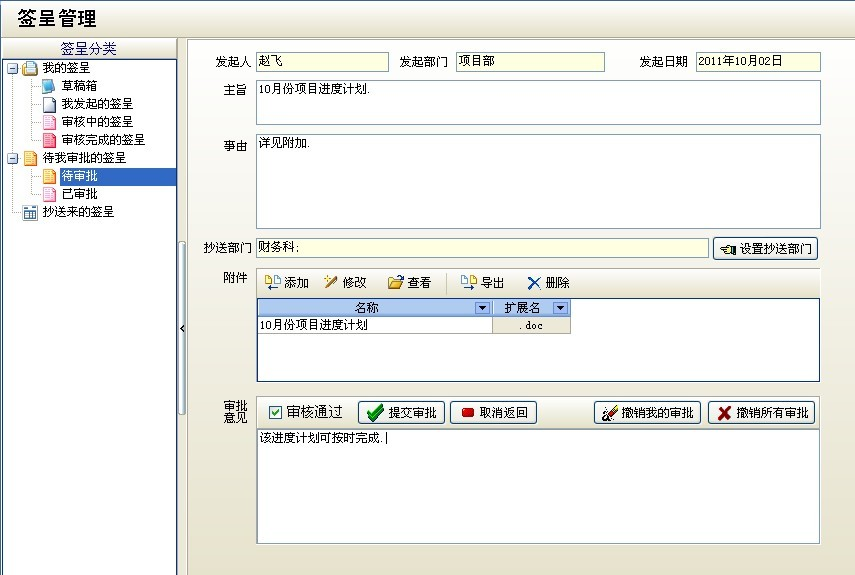Click the 提交审批 button
This screenshot has height=575, width=855.
(x=401, y=413)
